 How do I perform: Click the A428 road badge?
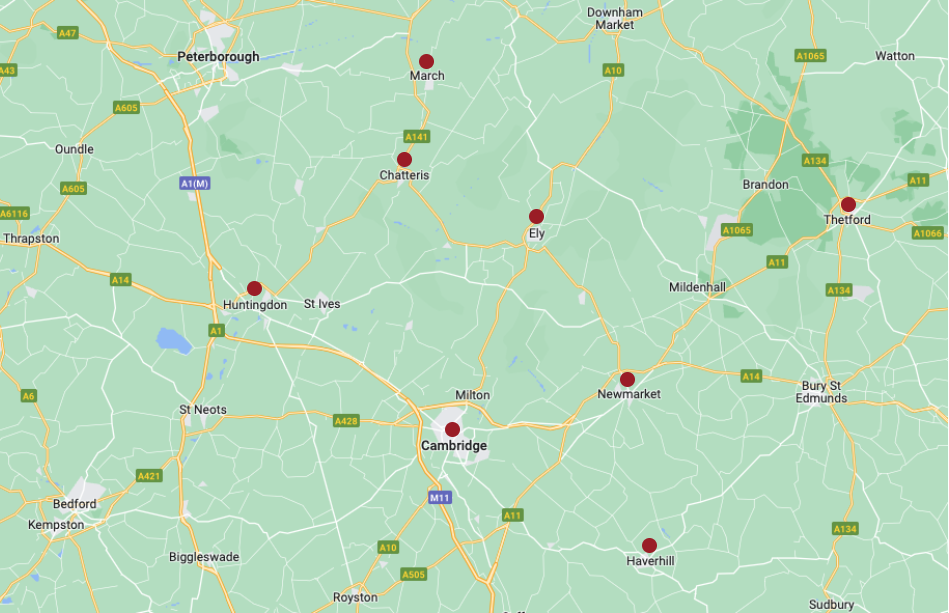pyautogui.click(x=346, y=421)
